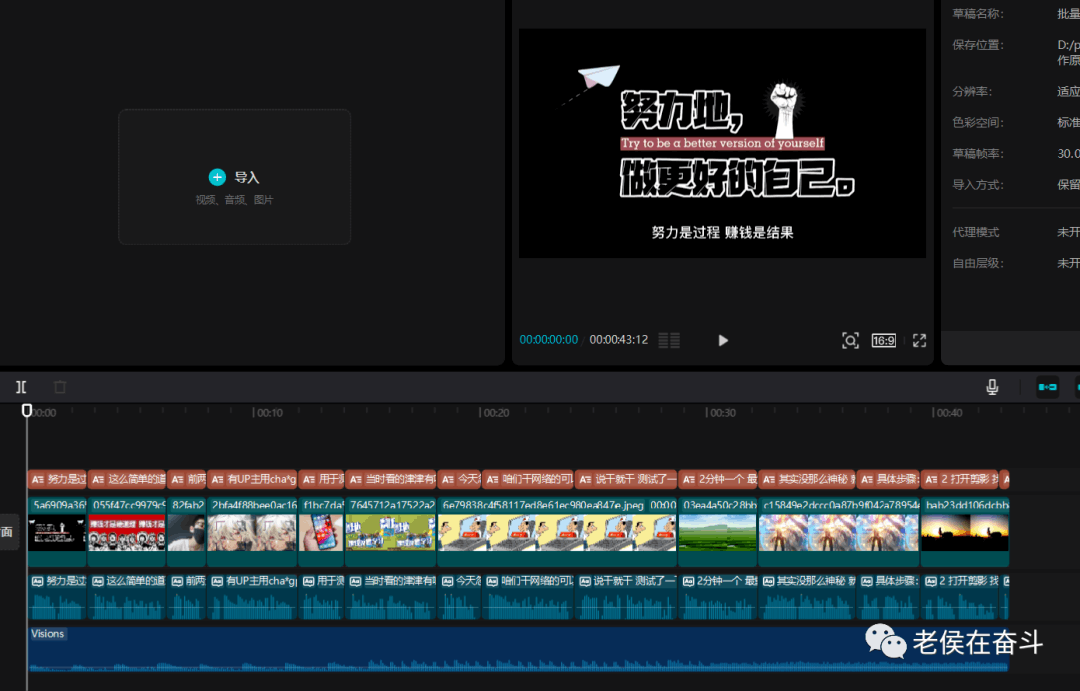Click the 导入 import label

[247, 177]
